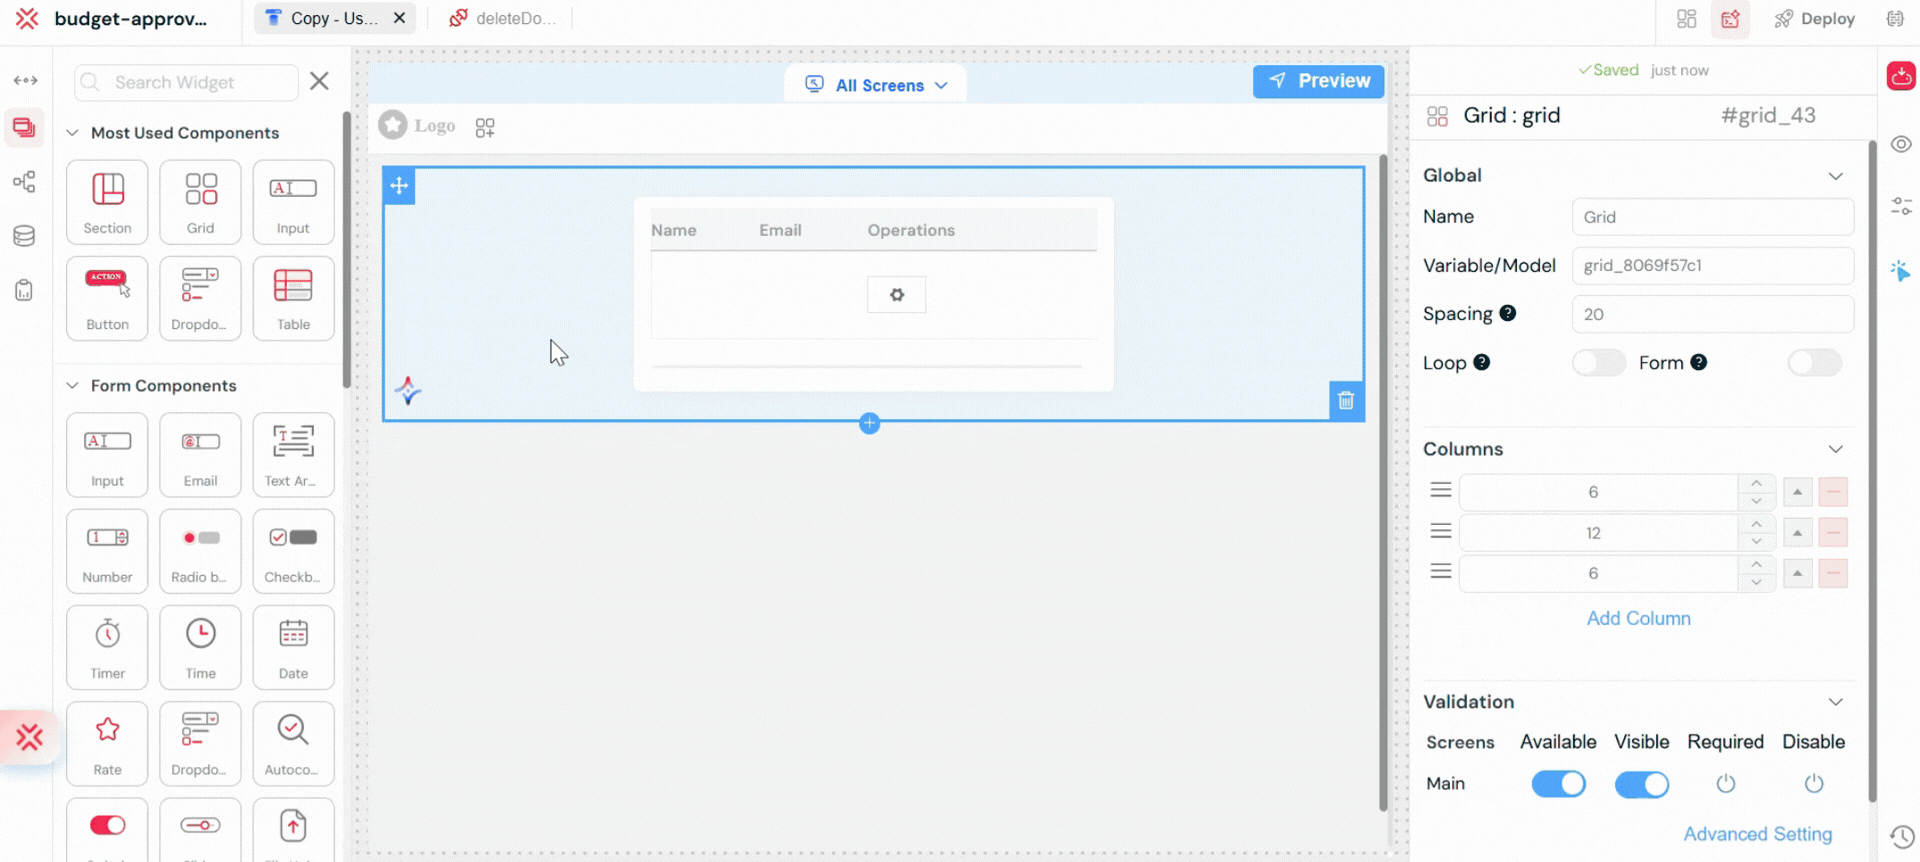Viewport: 1920px width, 862px height.
Task: Add a Section widget from components
Action: pos(107,201)
